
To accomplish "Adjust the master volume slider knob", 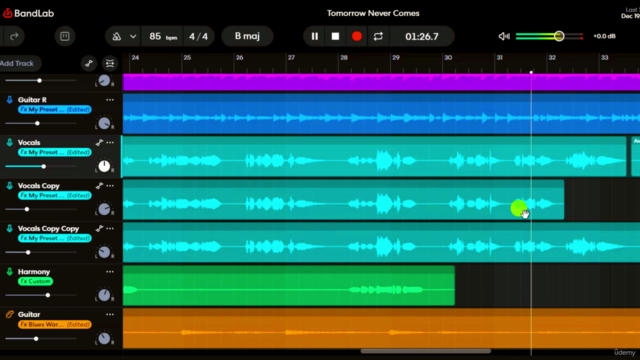I will (x=559, y=36).
